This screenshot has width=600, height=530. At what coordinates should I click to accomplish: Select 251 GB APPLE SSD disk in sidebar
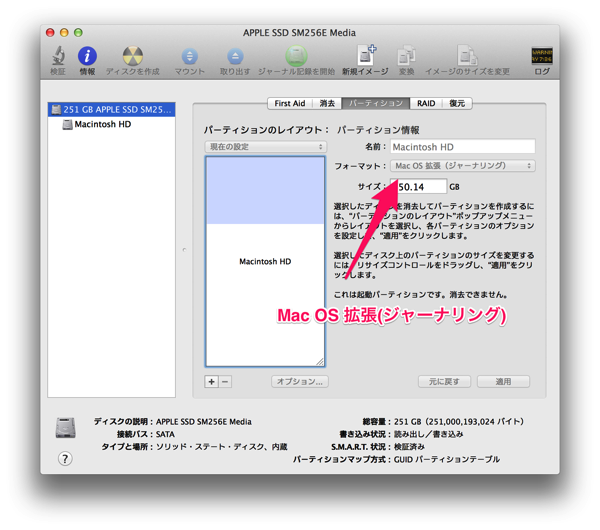(x=111, y=109)
